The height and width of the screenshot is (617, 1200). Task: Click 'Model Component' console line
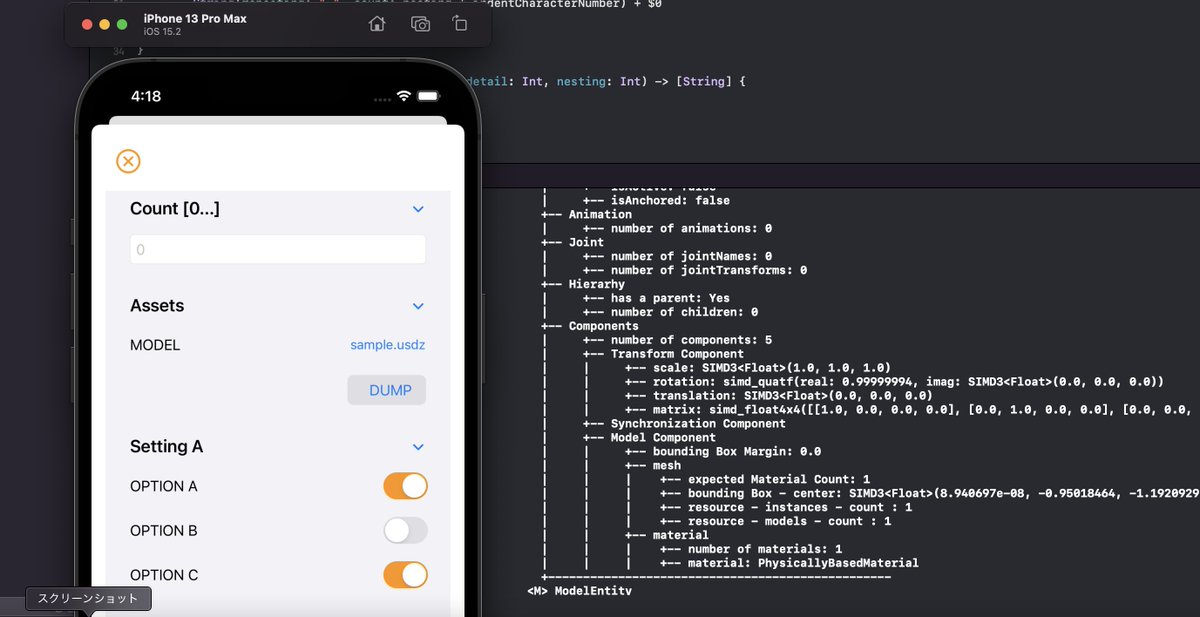tap(663, 438)
